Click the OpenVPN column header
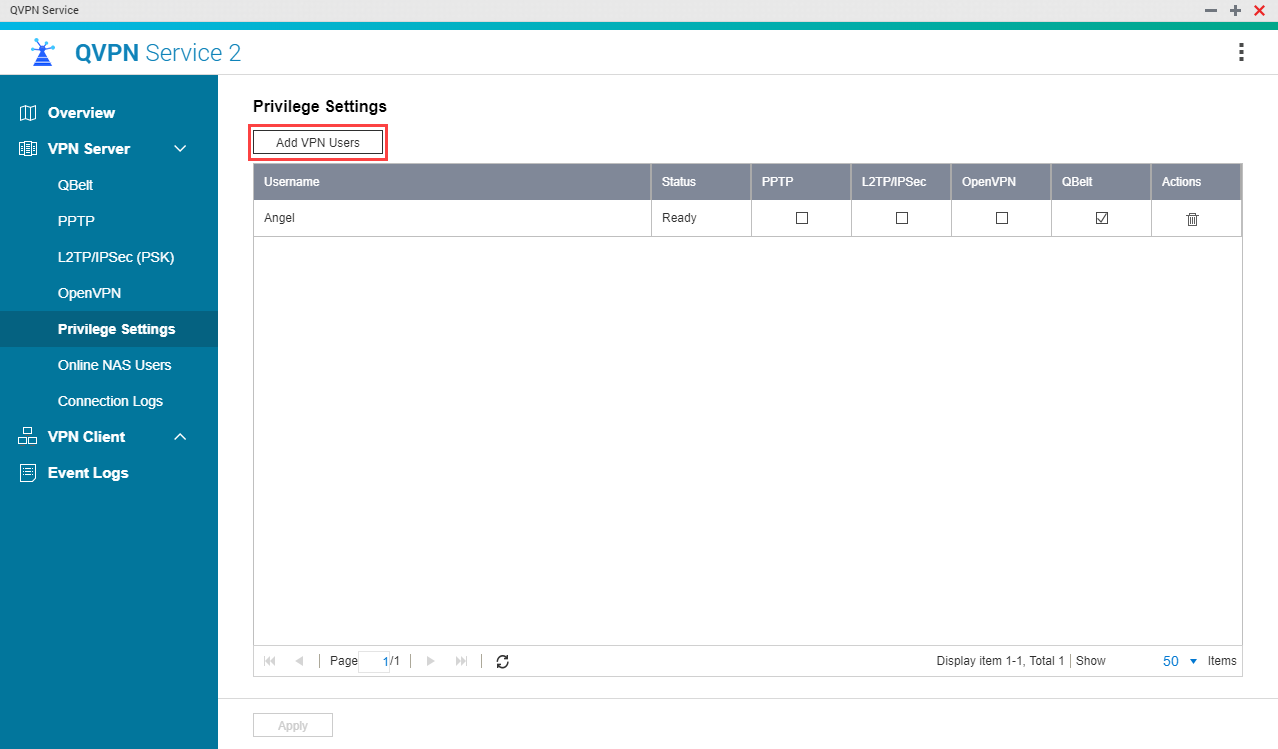 pyautogui.click(x=1001, y=182)
